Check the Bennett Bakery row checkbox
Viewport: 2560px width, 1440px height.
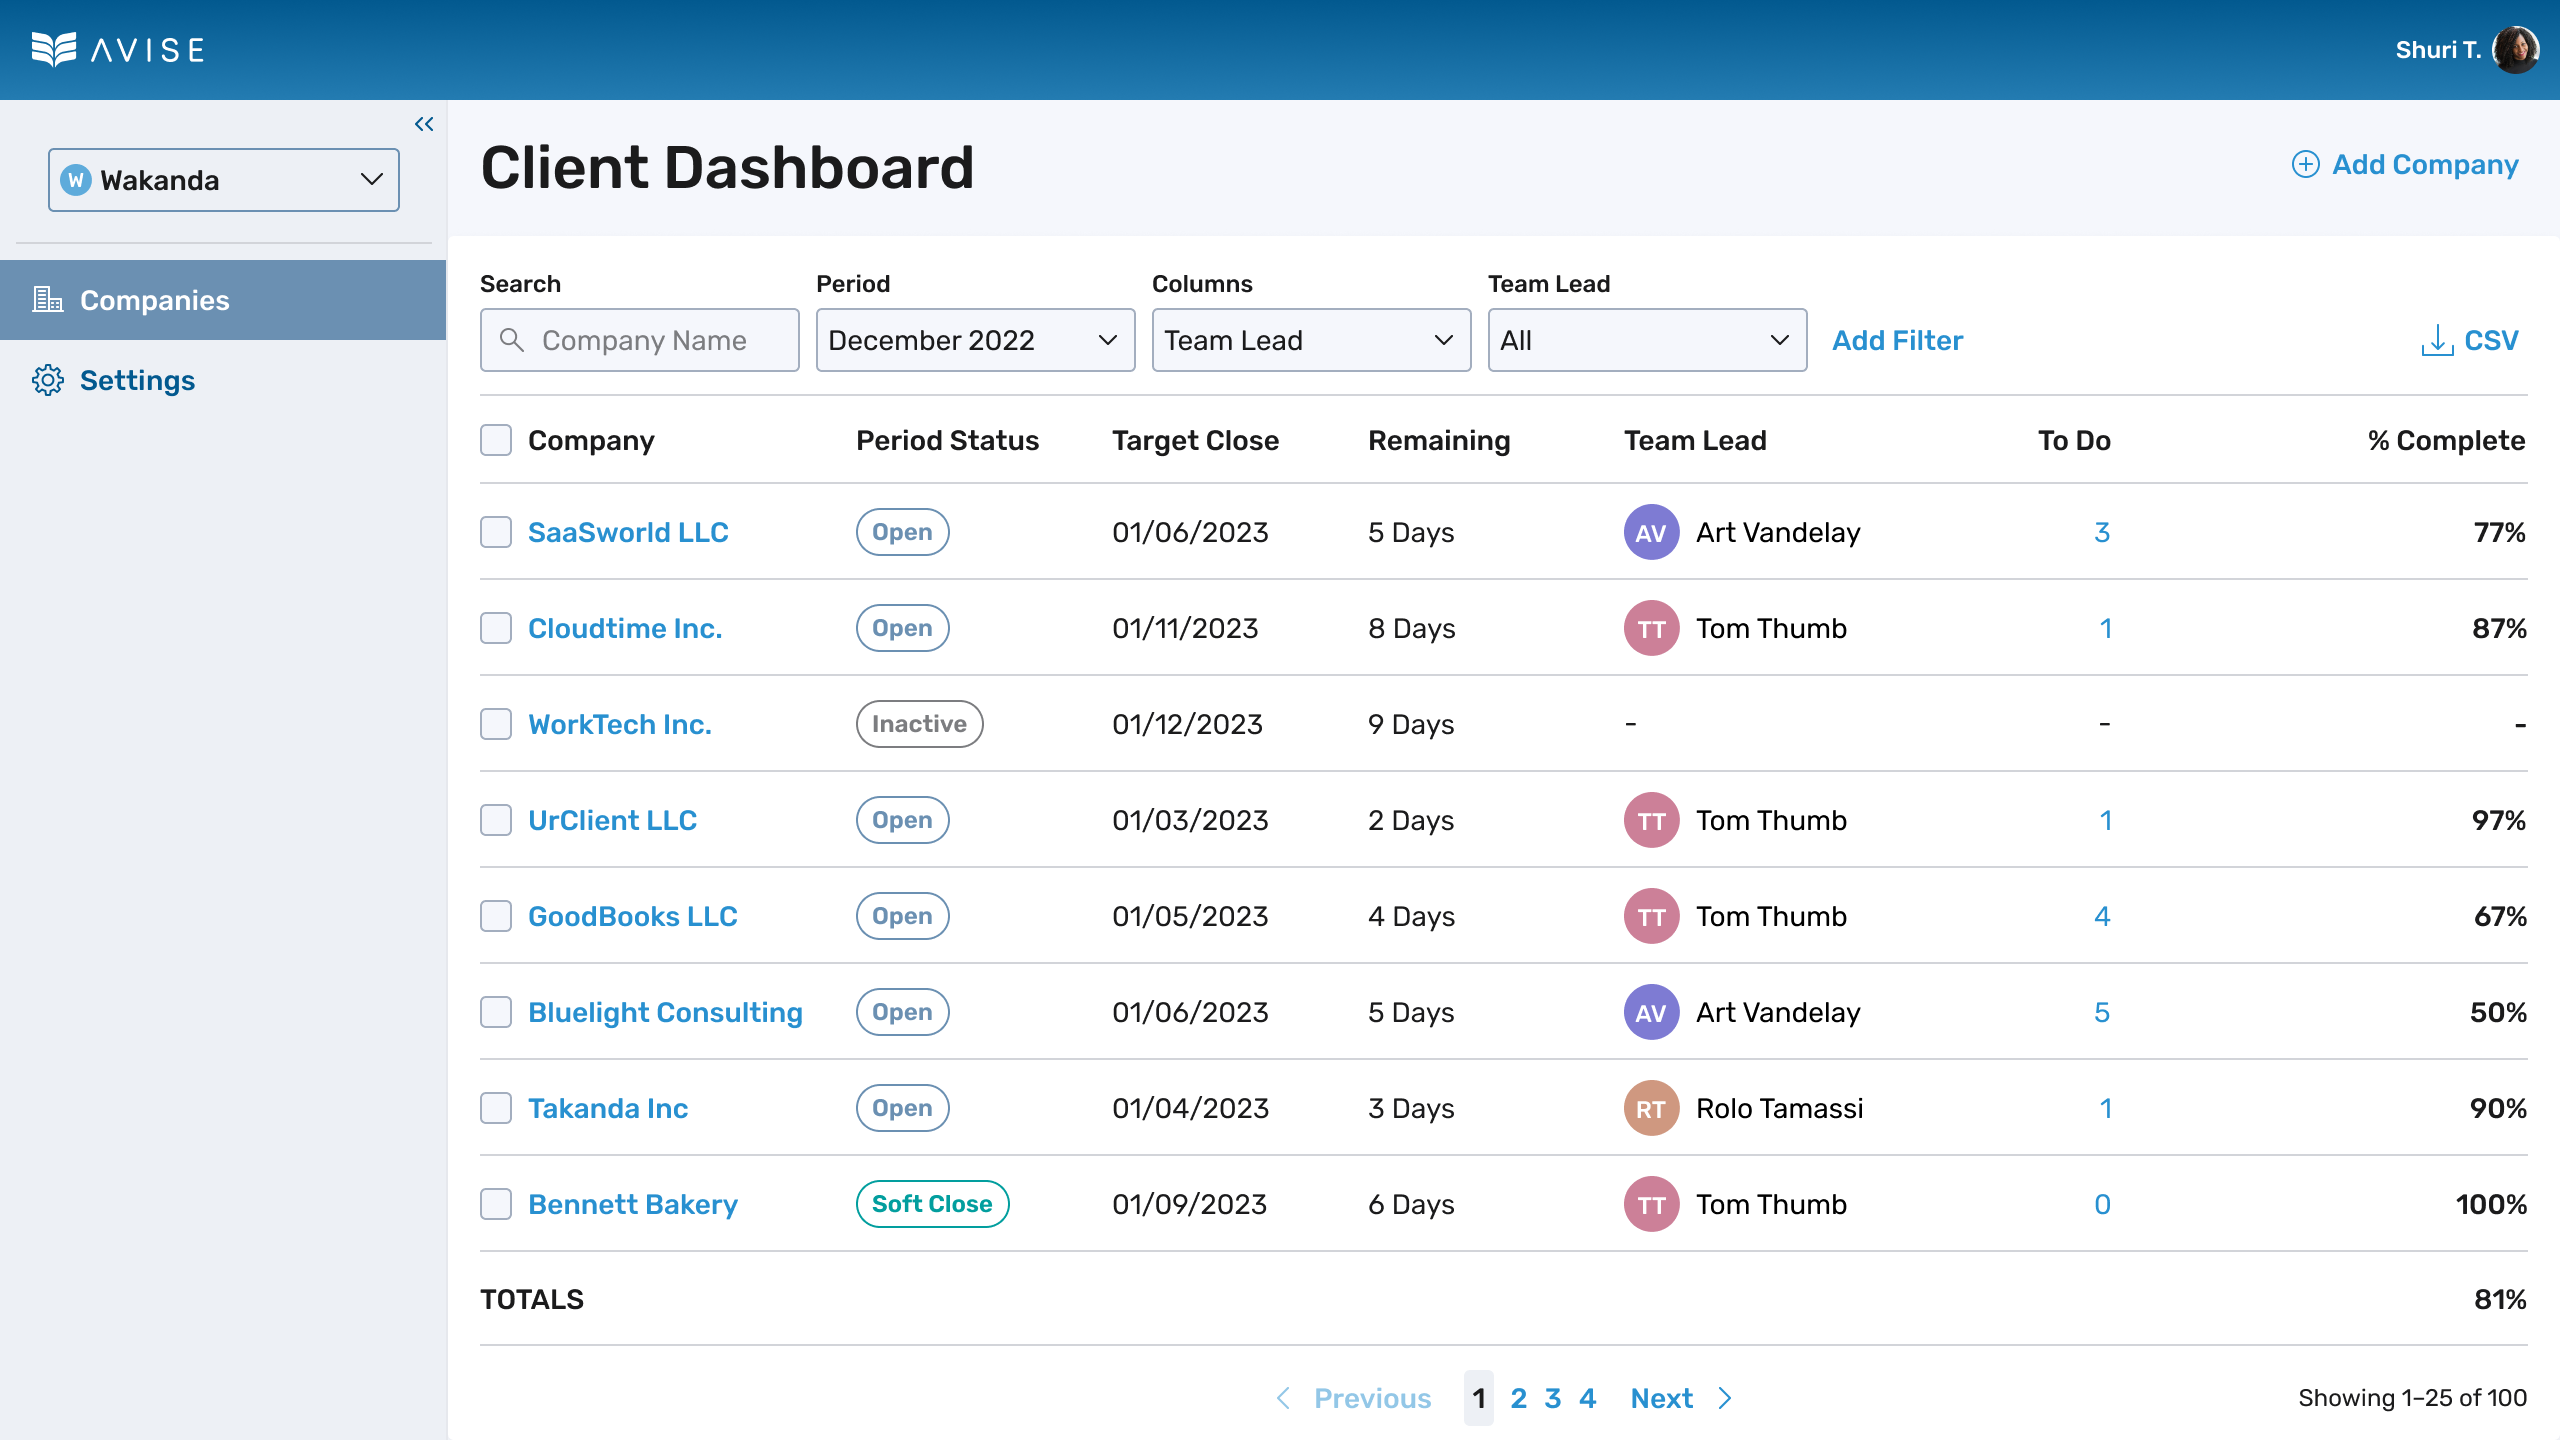(495, 1204)
